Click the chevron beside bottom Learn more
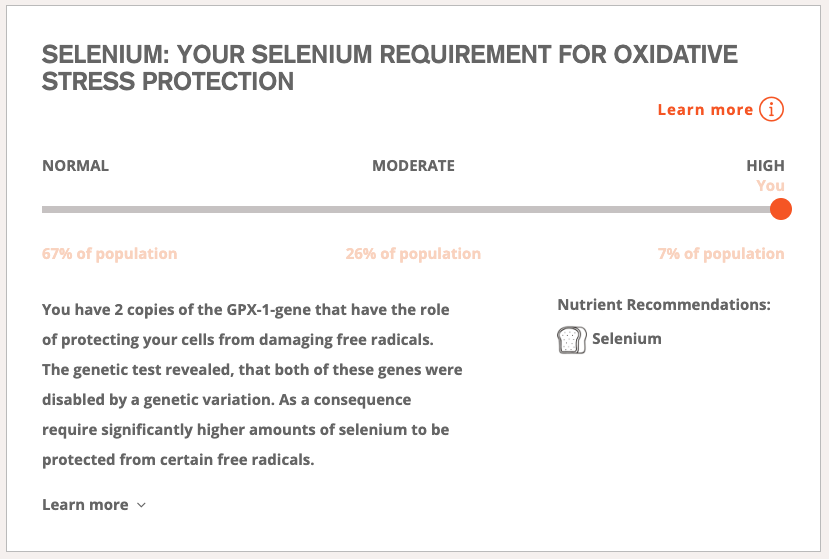 click(141, 505)
